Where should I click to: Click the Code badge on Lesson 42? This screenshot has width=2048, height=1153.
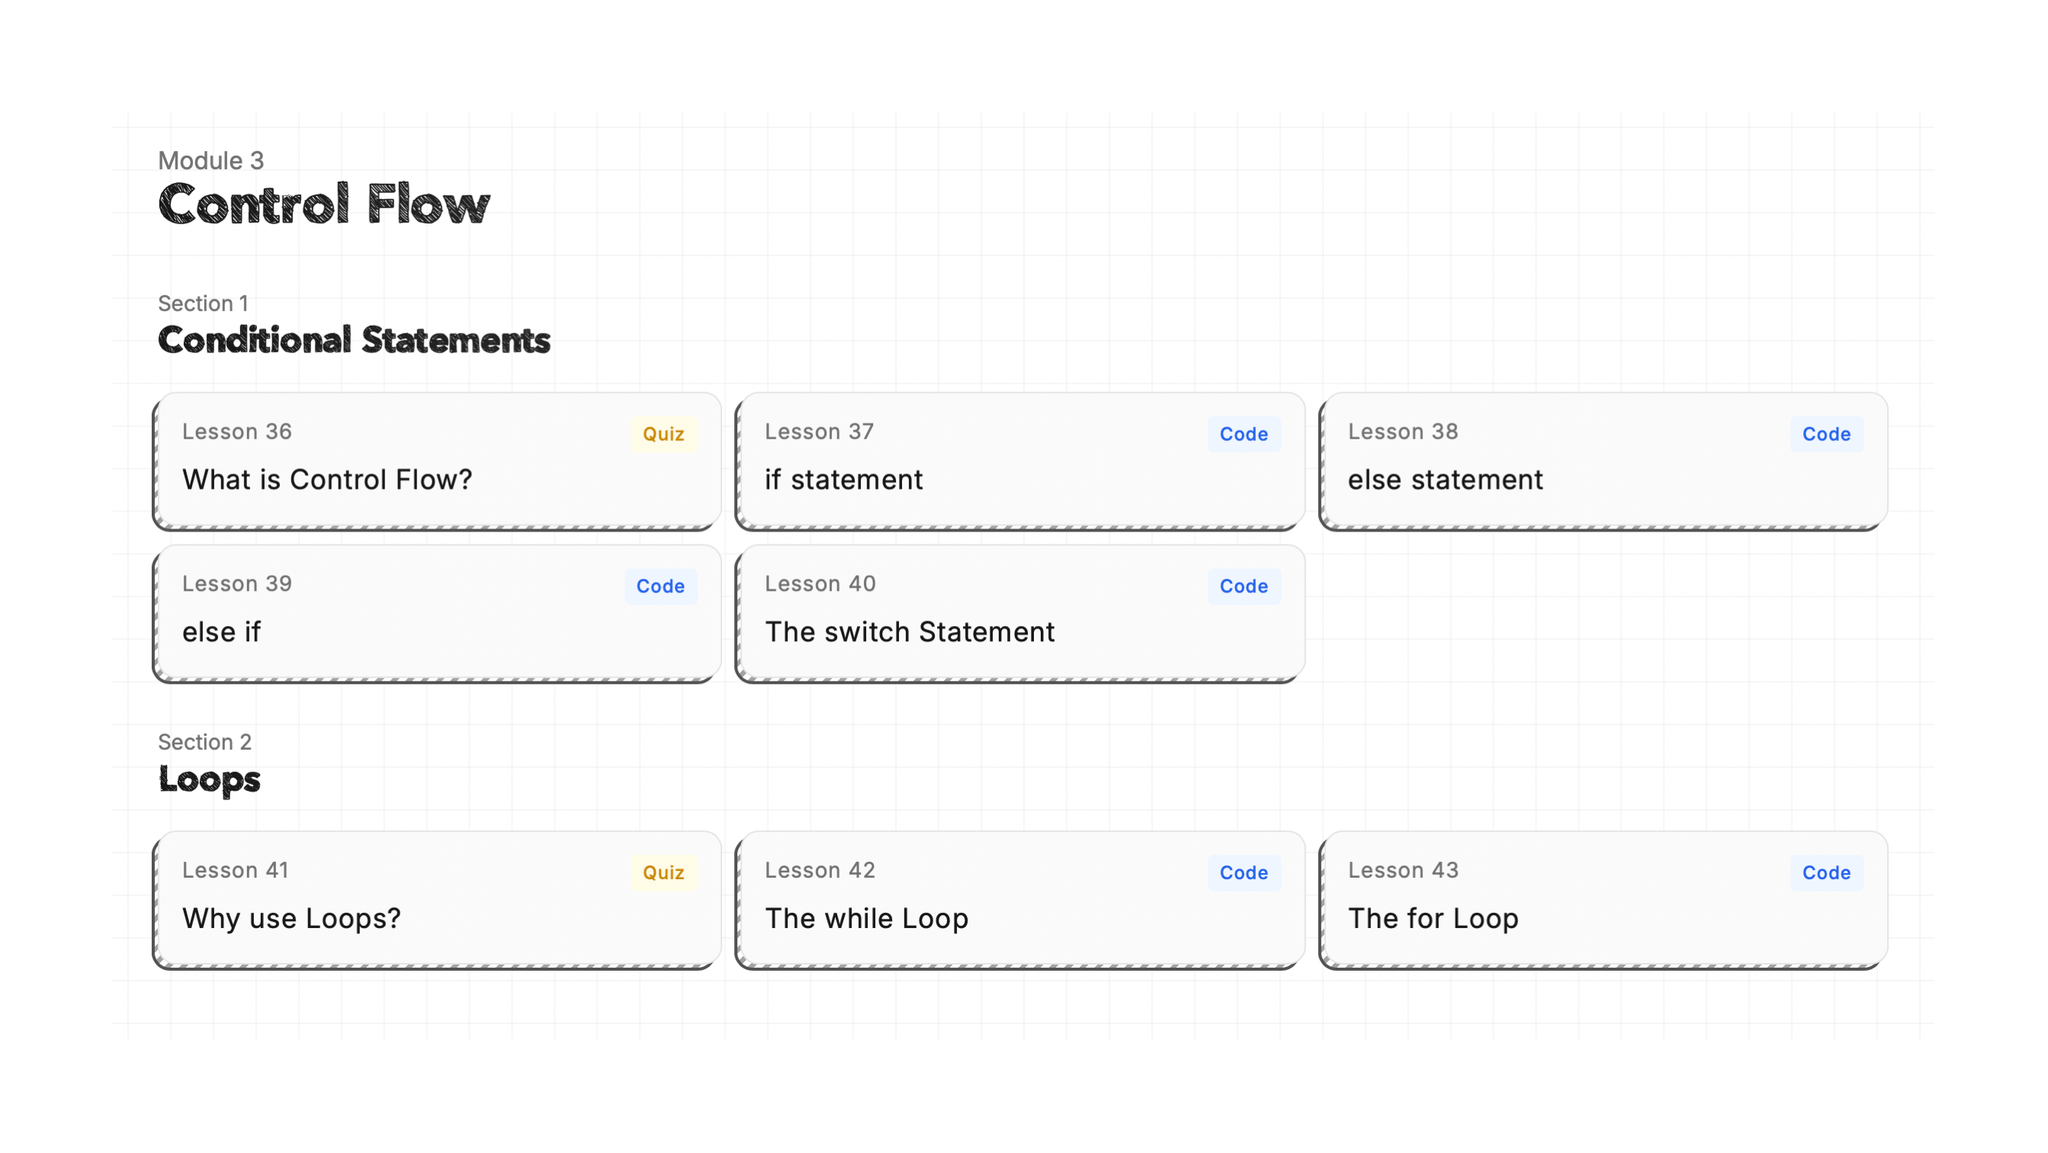[1243, 872]
